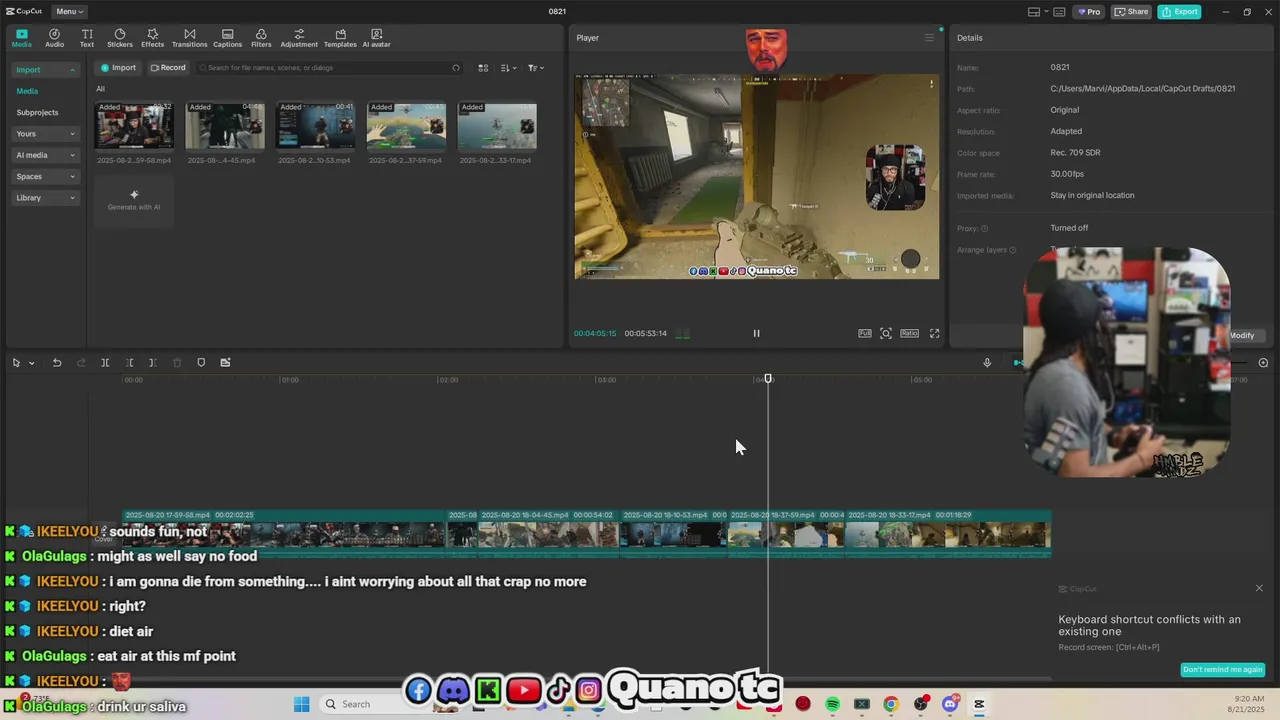Close the keyboard shortcut conflict notification
This screenshot has width=1280, height=720.
click(x=1259, y=588)
